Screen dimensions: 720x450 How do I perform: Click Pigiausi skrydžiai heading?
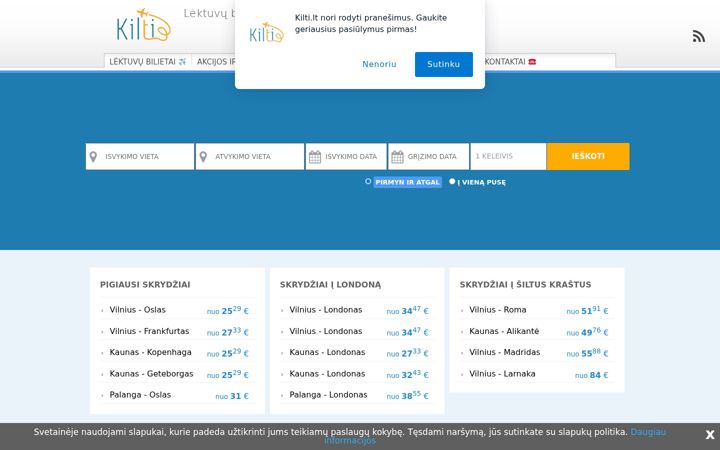[x=145, y=285]
